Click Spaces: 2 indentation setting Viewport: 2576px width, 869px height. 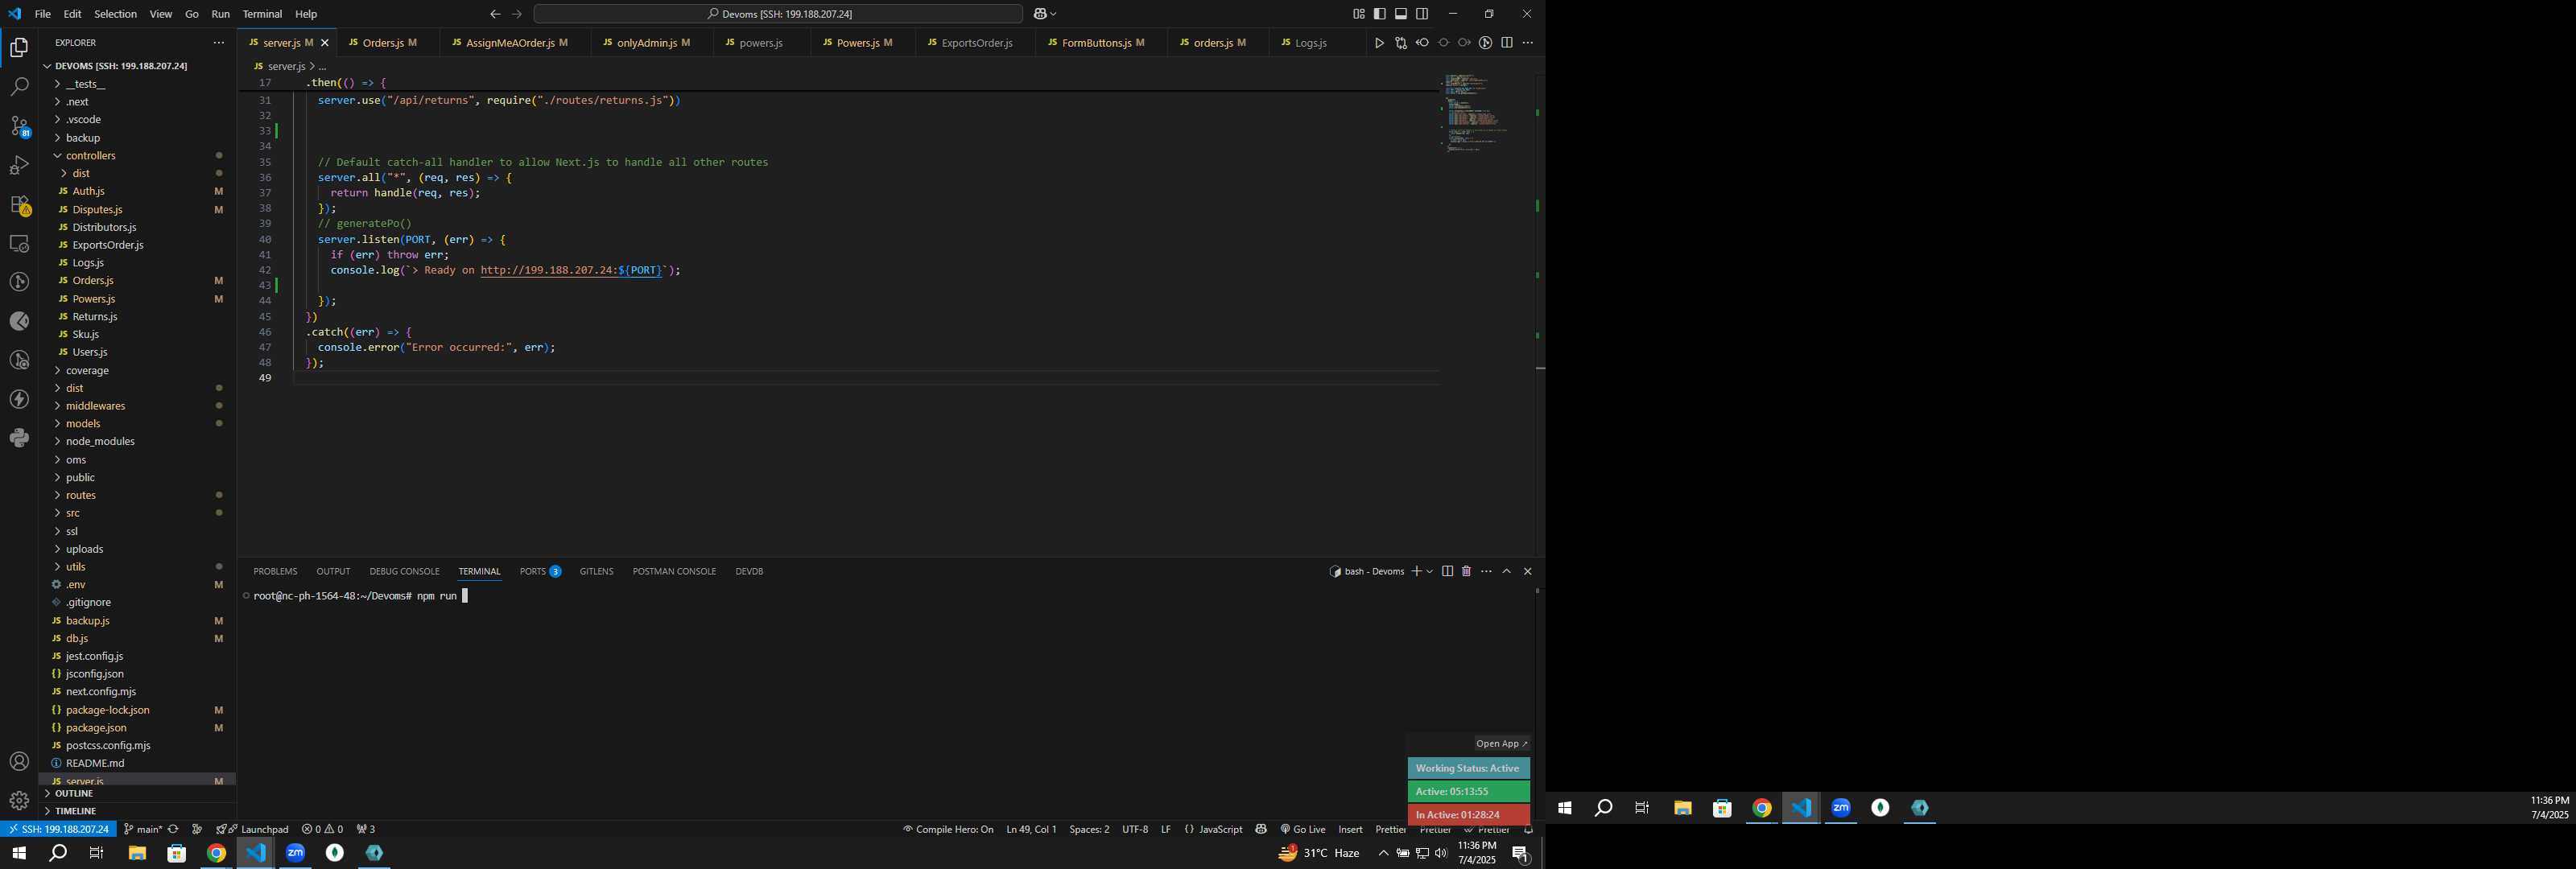[1089, 829]
